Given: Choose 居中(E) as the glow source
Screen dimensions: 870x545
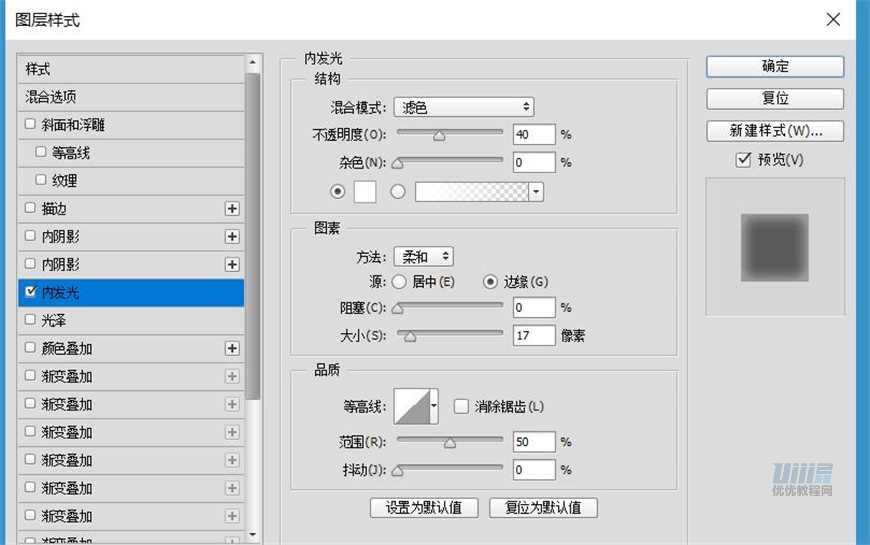Looking at the screenshot, I should click(399, 282).
